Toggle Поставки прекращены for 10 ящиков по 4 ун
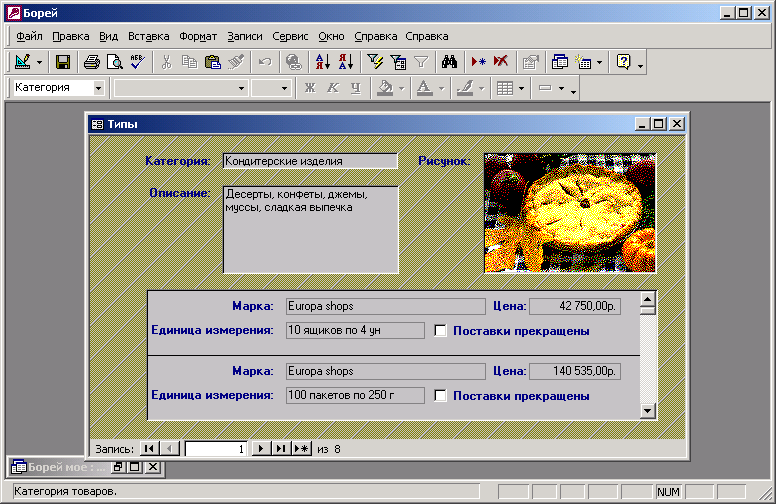The width and height of the screenshot is (776, 504). 440,330
